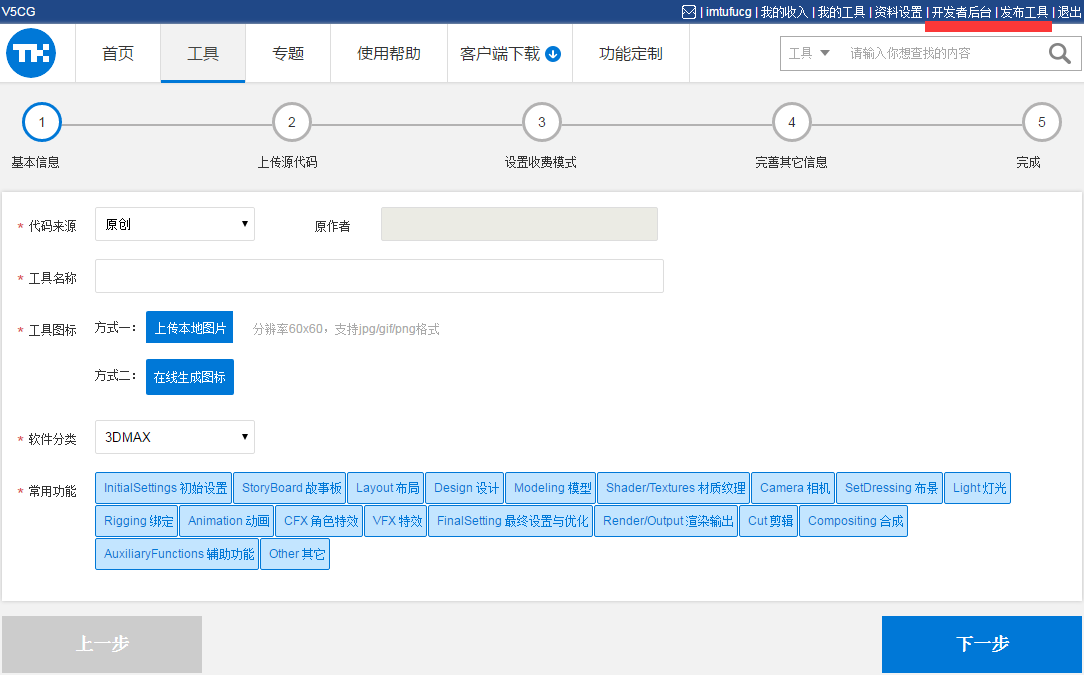
Task: Toggle Rigging 绑定 tag
Action: click(x=138, y=521)
